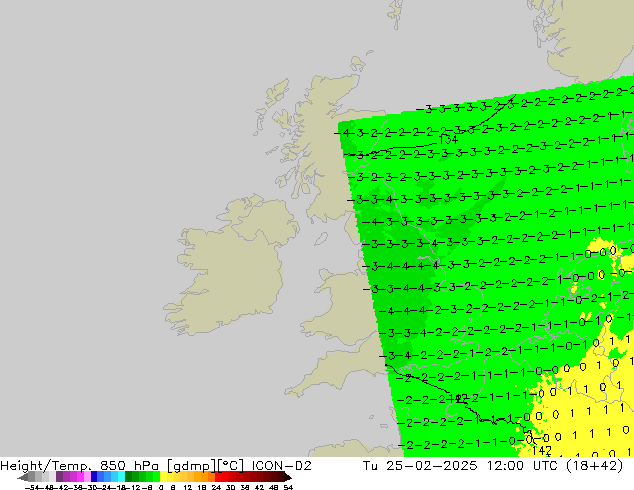Click the '12:00 UTC' time text
Image resolution: width=634 pixels, height=490 pixels.
coord(524,466)
